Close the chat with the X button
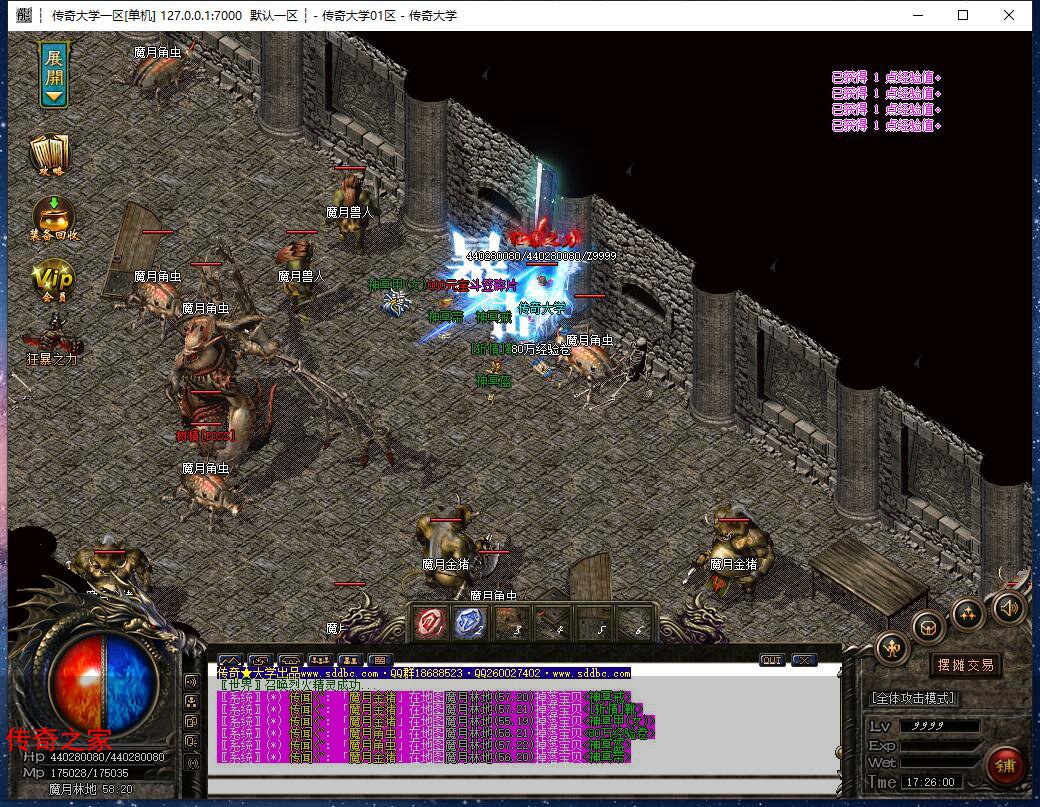This screenshot has height=807, width=1040. pyautogui.click(x=804, y=660)
